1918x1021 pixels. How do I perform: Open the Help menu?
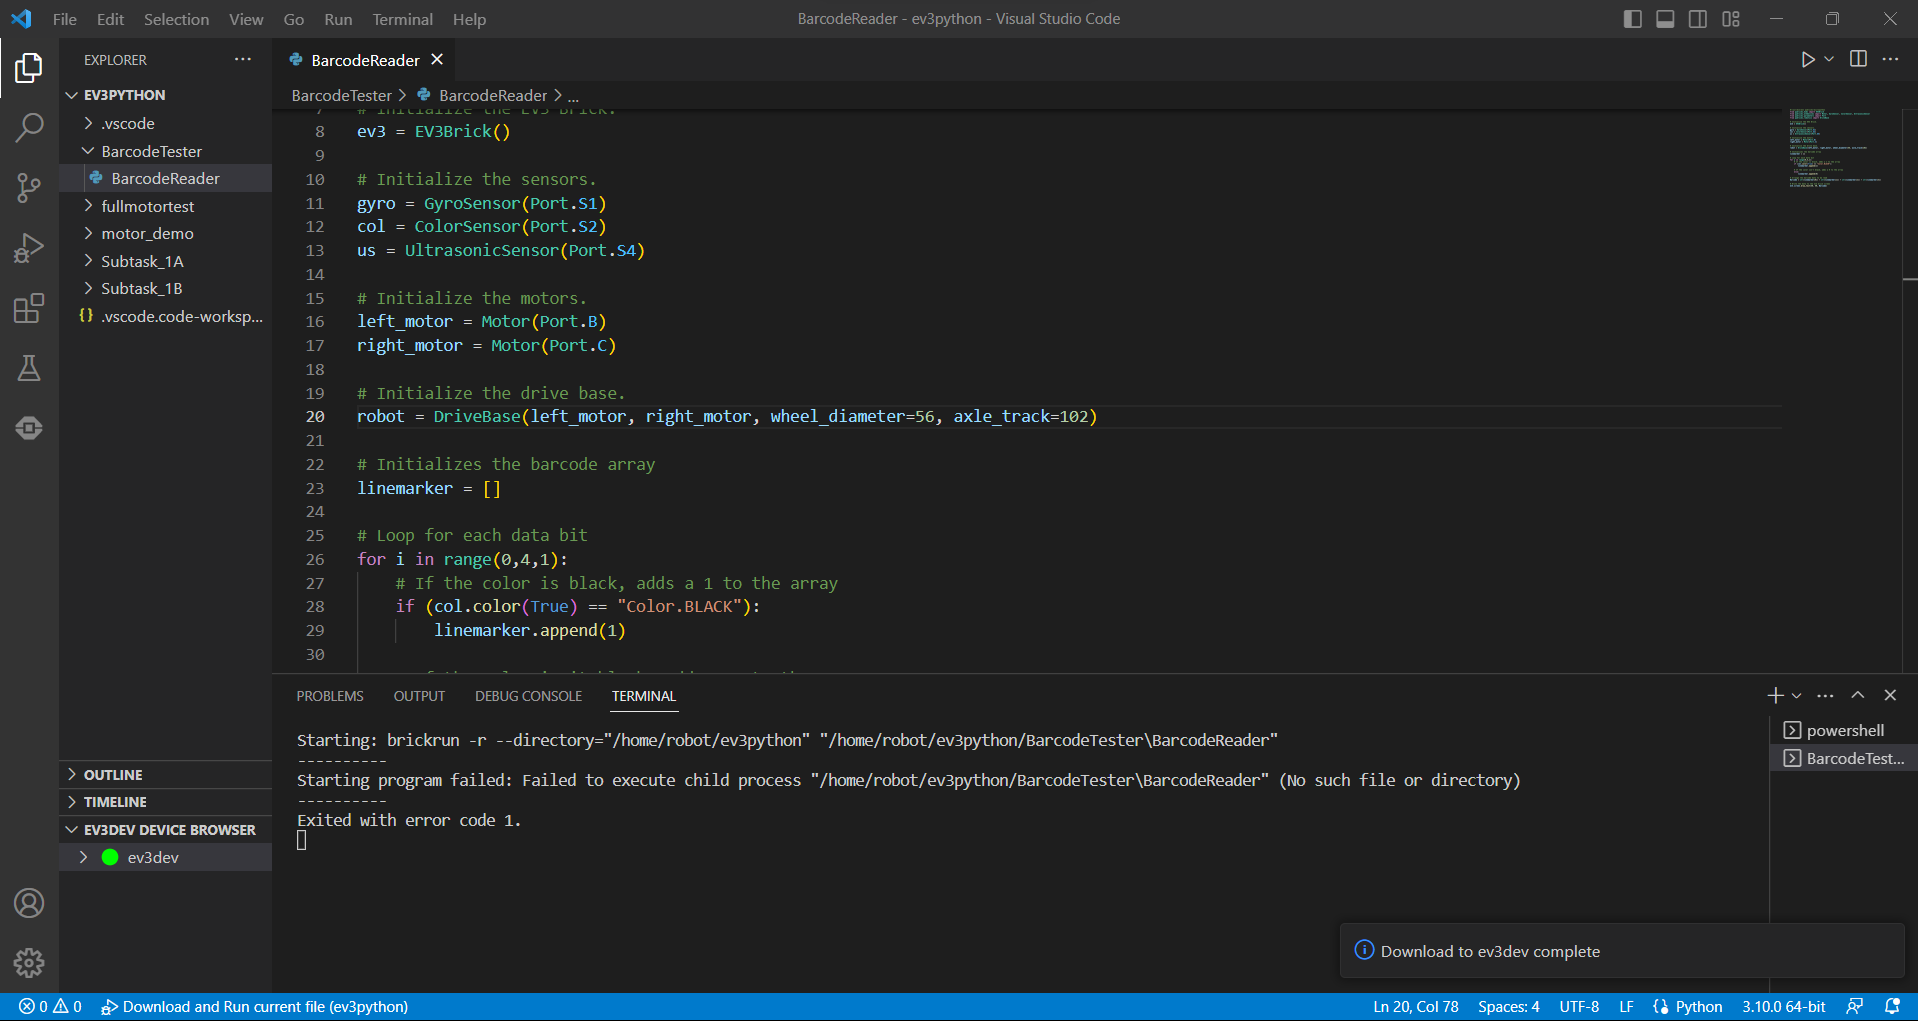point(469,19)
